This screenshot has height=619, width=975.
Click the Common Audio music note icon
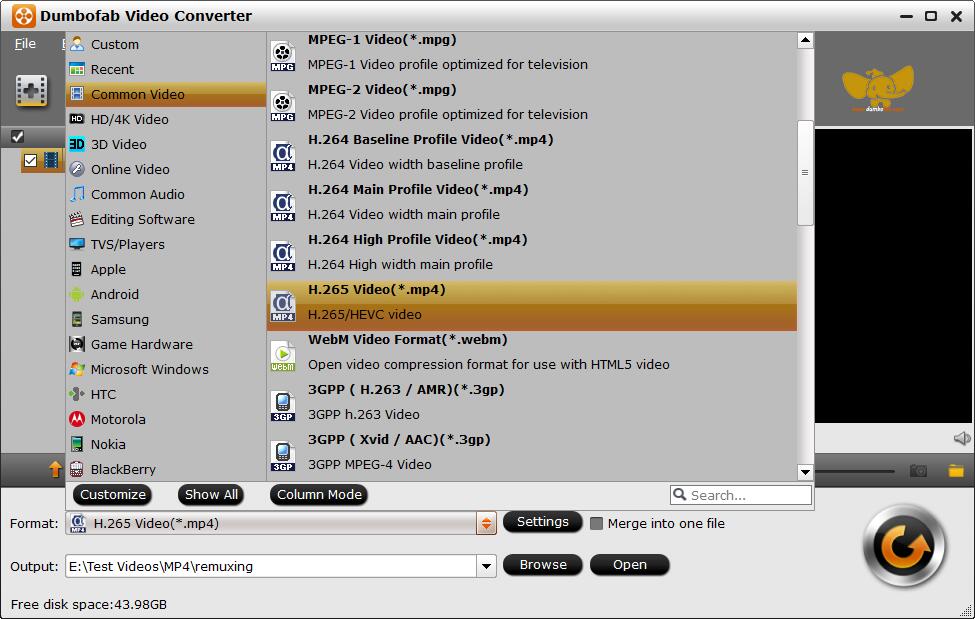point(76,193)
